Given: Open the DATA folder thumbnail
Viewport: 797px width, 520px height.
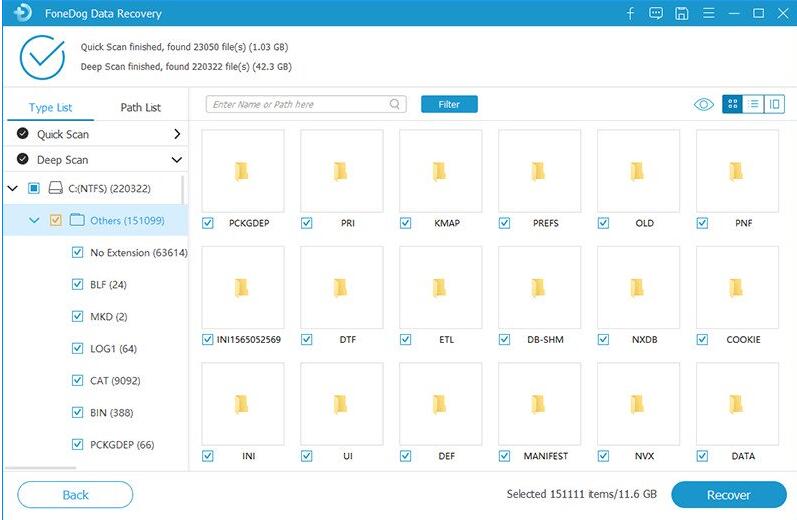Looking at the screenshot, I should point(737,404).
